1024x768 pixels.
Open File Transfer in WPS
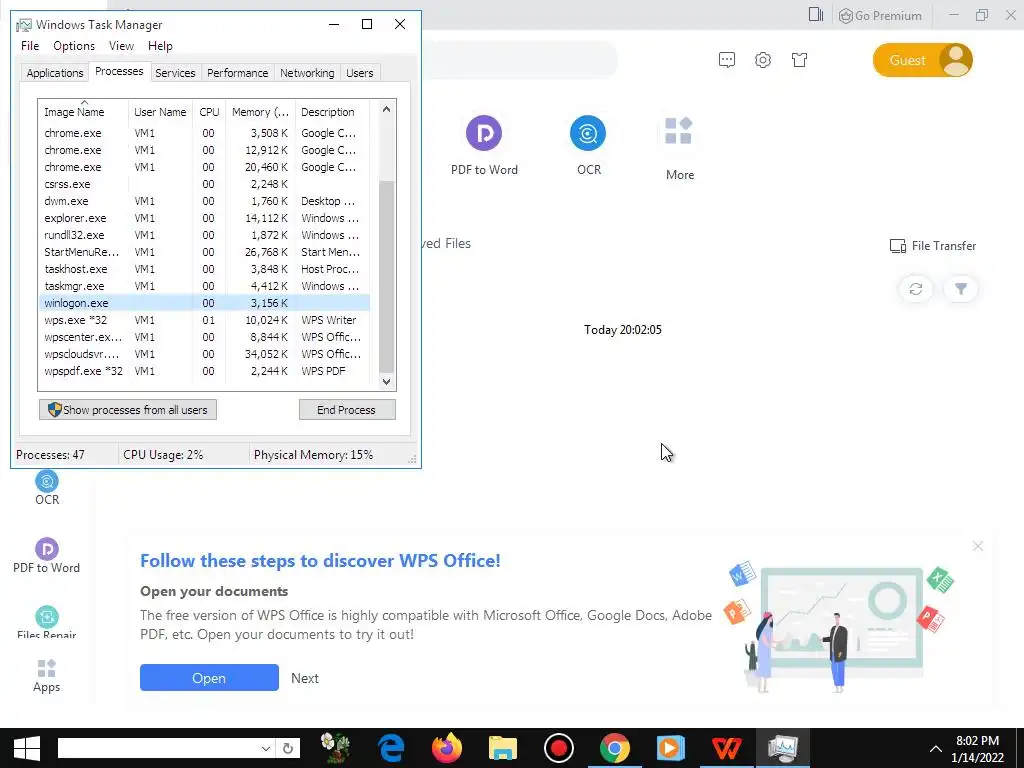(x=933, y=246)
